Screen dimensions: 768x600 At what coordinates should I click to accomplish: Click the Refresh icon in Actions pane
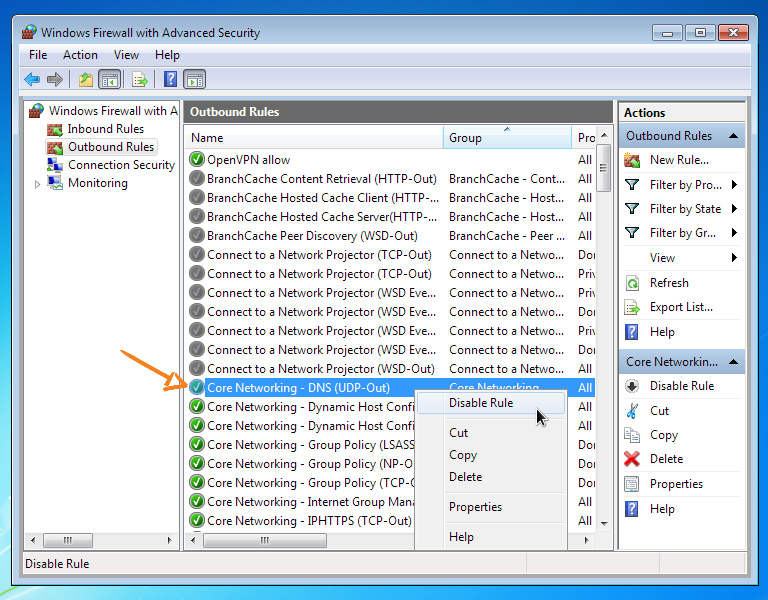coord(632,283)
